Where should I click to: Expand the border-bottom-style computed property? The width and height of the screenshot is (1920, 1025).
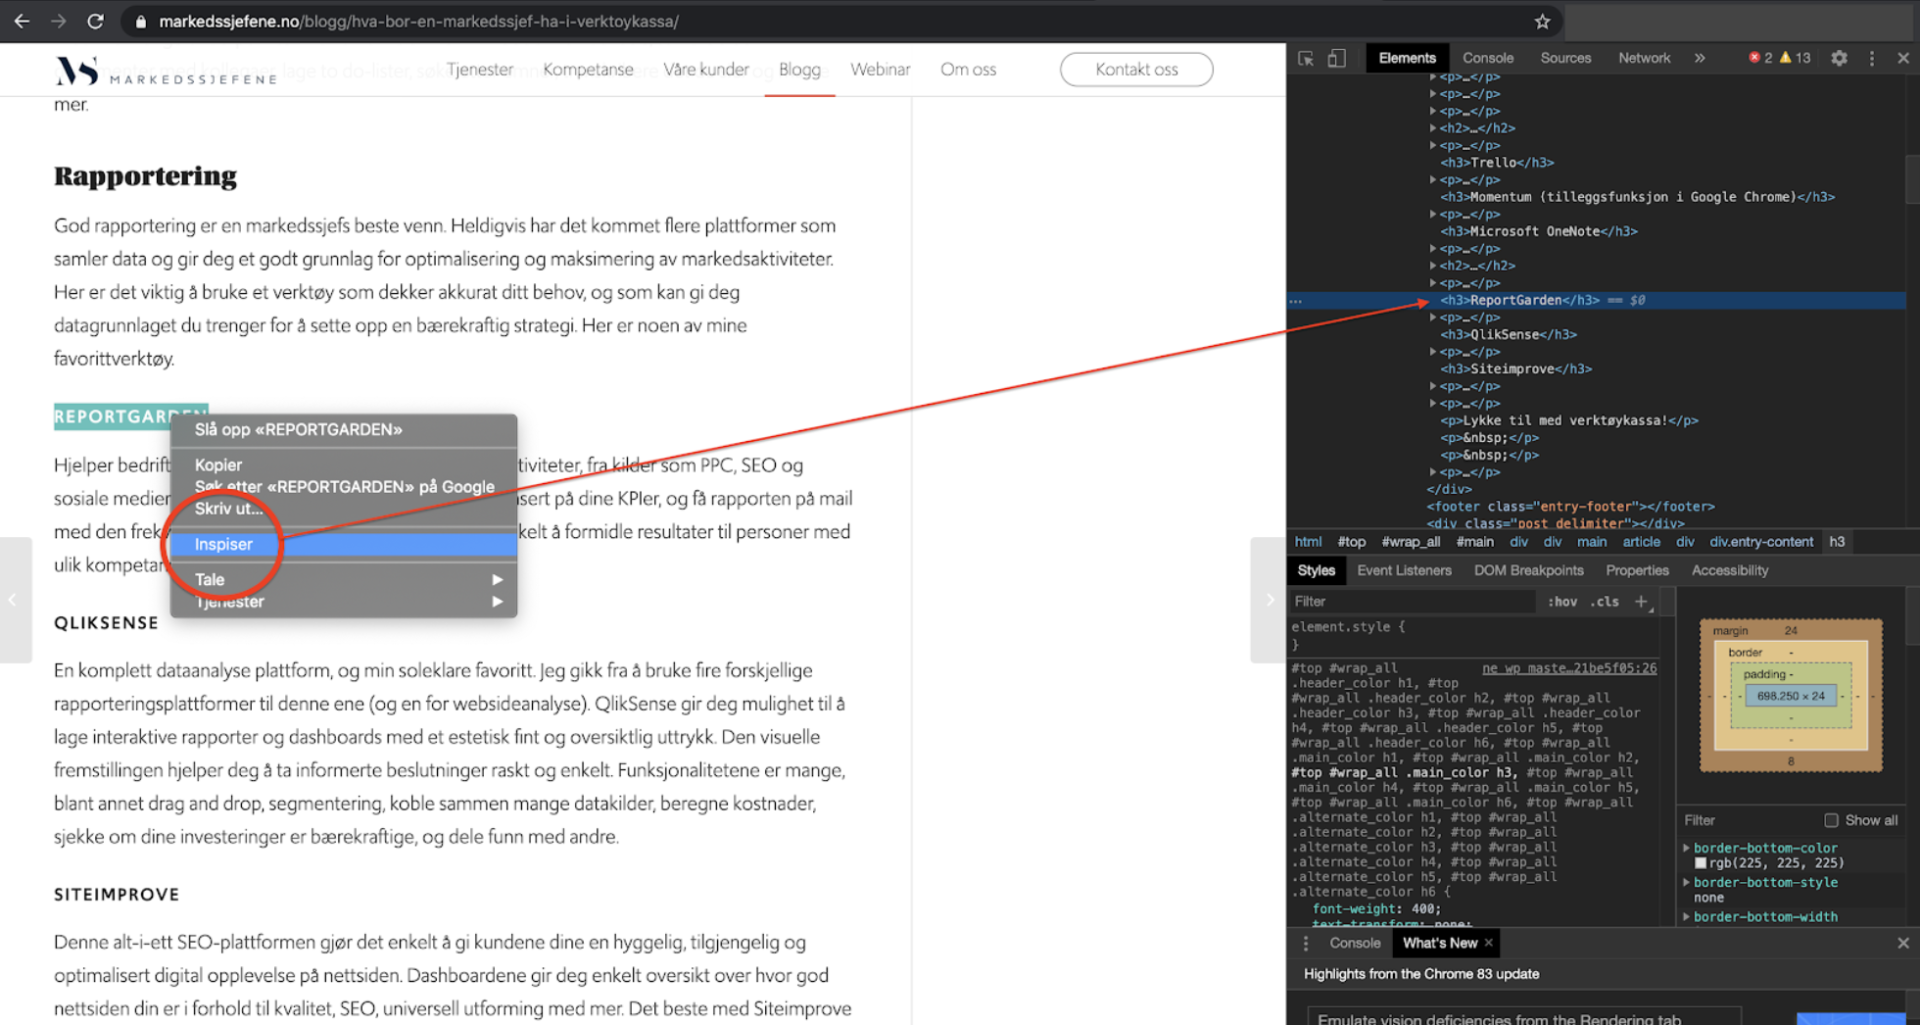pos(1686,882)
